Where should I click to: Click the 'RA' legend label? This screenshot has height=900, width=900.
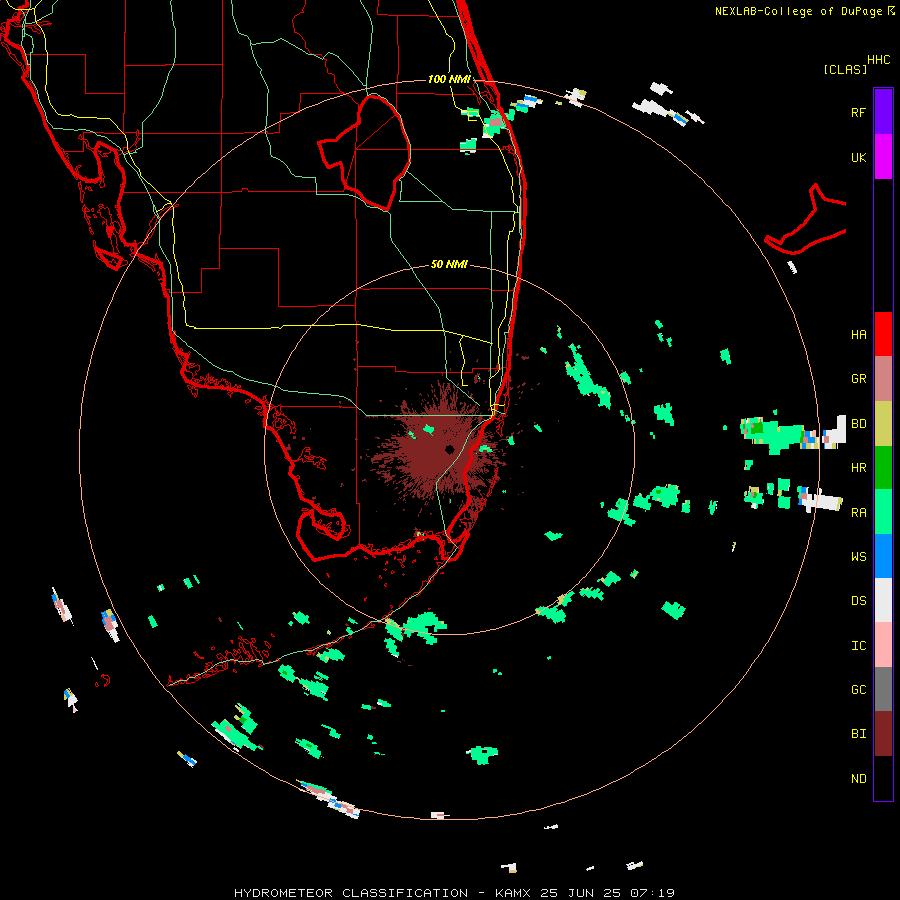[858, 513]
